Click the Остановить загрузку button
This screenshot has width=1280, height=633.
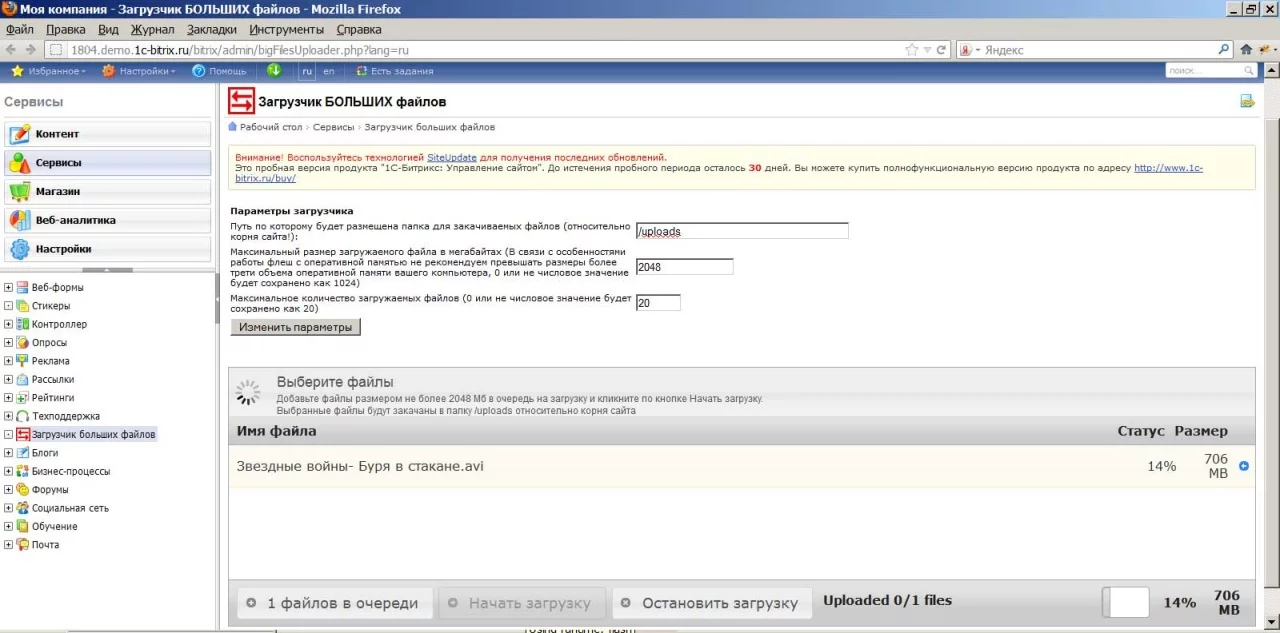point(709,603)
